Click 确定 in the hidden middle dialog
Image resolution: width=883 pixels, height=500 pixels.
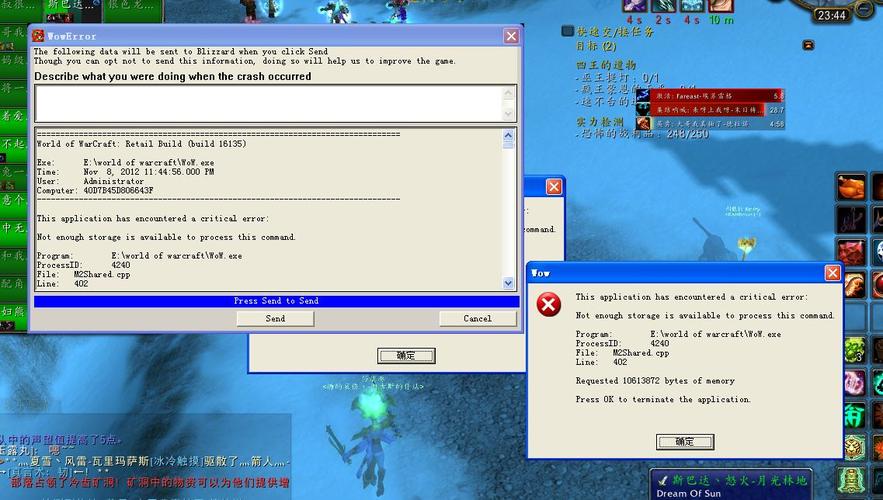point(406,356)
